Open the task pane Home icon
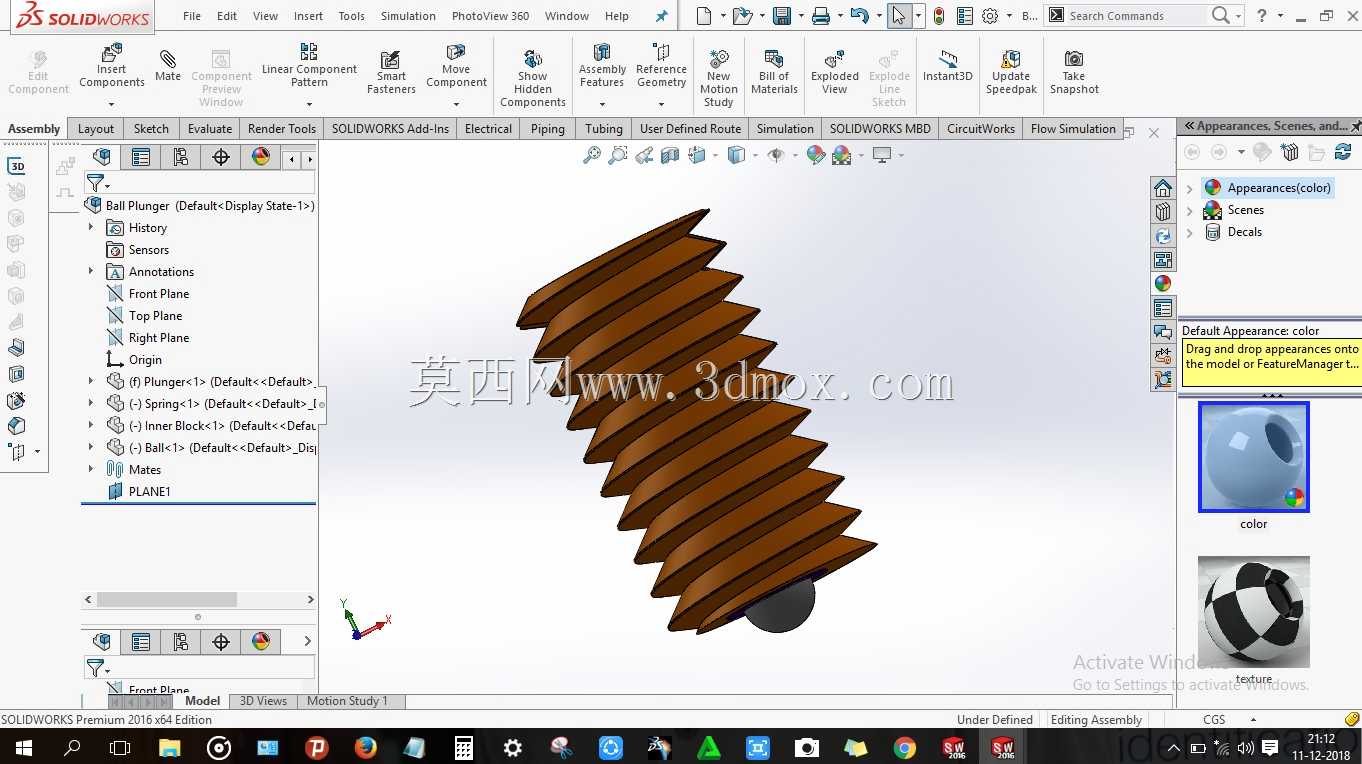 coord(1163,188)
